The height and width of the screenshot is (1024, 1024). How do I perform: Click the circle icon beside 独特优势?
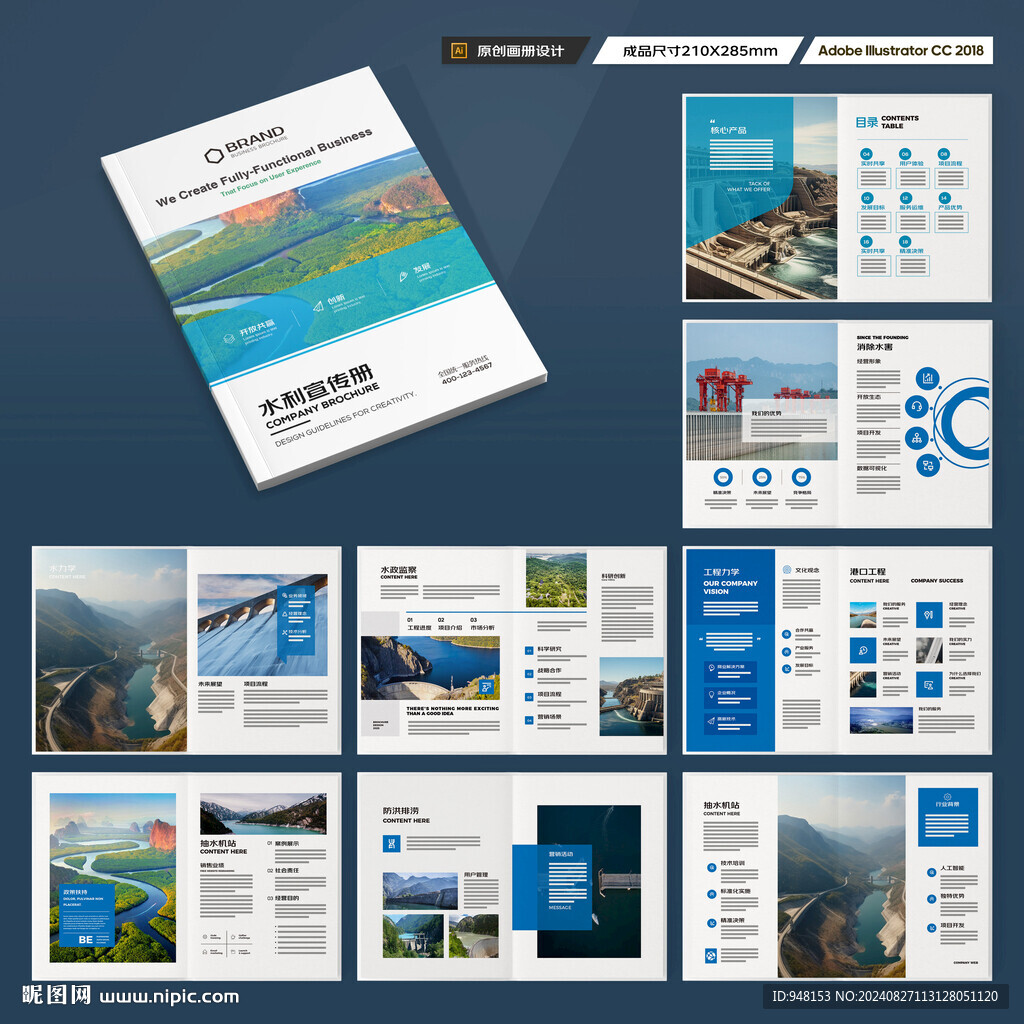[x=931, y=899]
